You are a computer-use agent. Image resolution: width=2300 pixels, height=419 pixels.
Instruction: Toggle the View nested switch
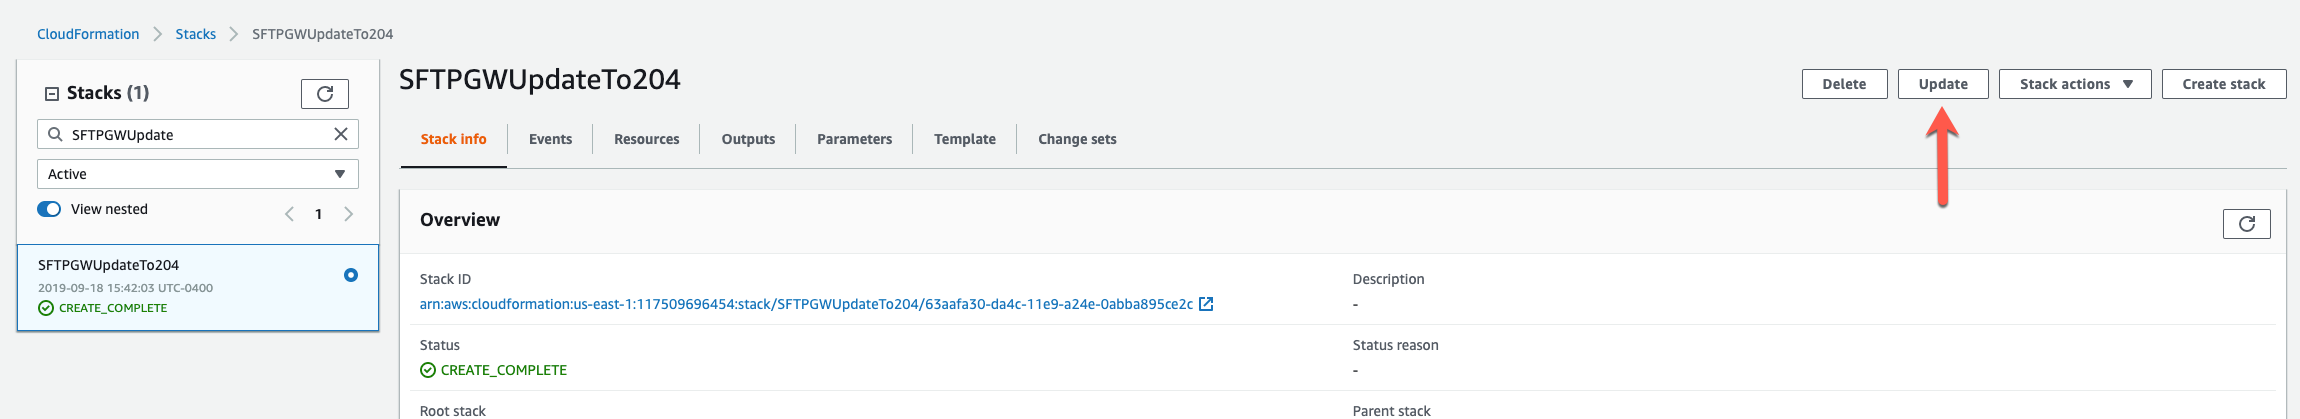pos(49,209)
